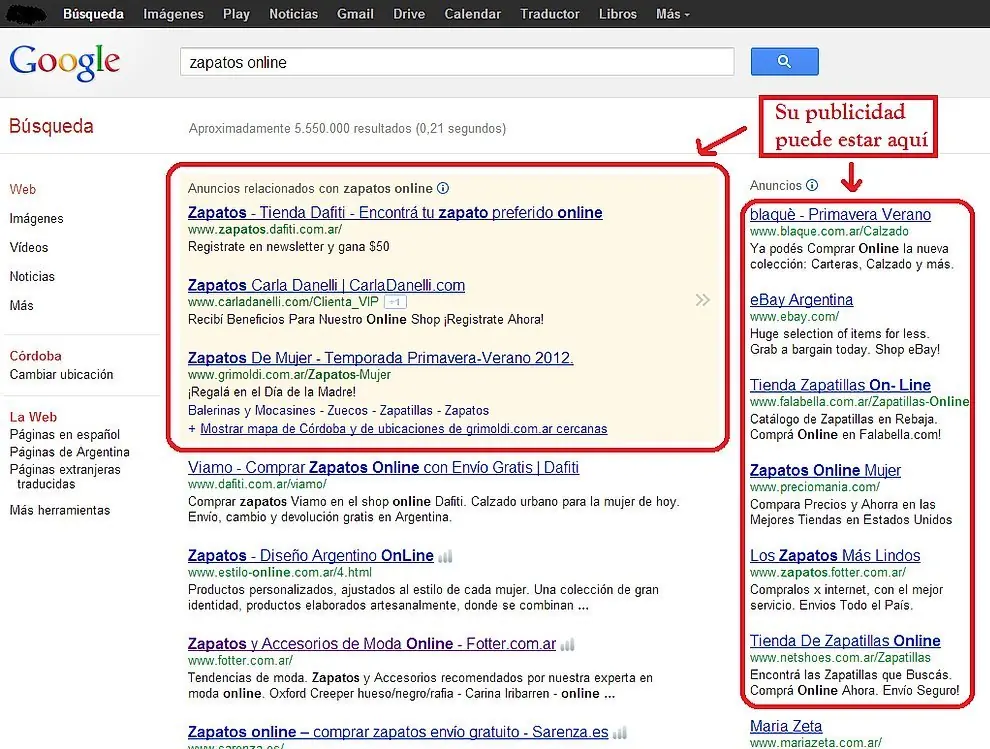Open the 'Tienda Zapatillas On- Line' ad
The image size is (990, 749).
(x=840, y=385)
